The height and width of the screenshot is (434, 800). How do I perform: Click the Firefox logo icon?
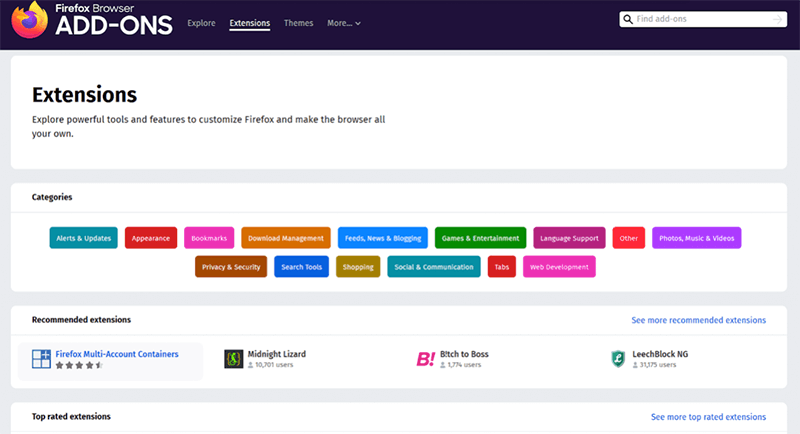click(x=30, y=20)
